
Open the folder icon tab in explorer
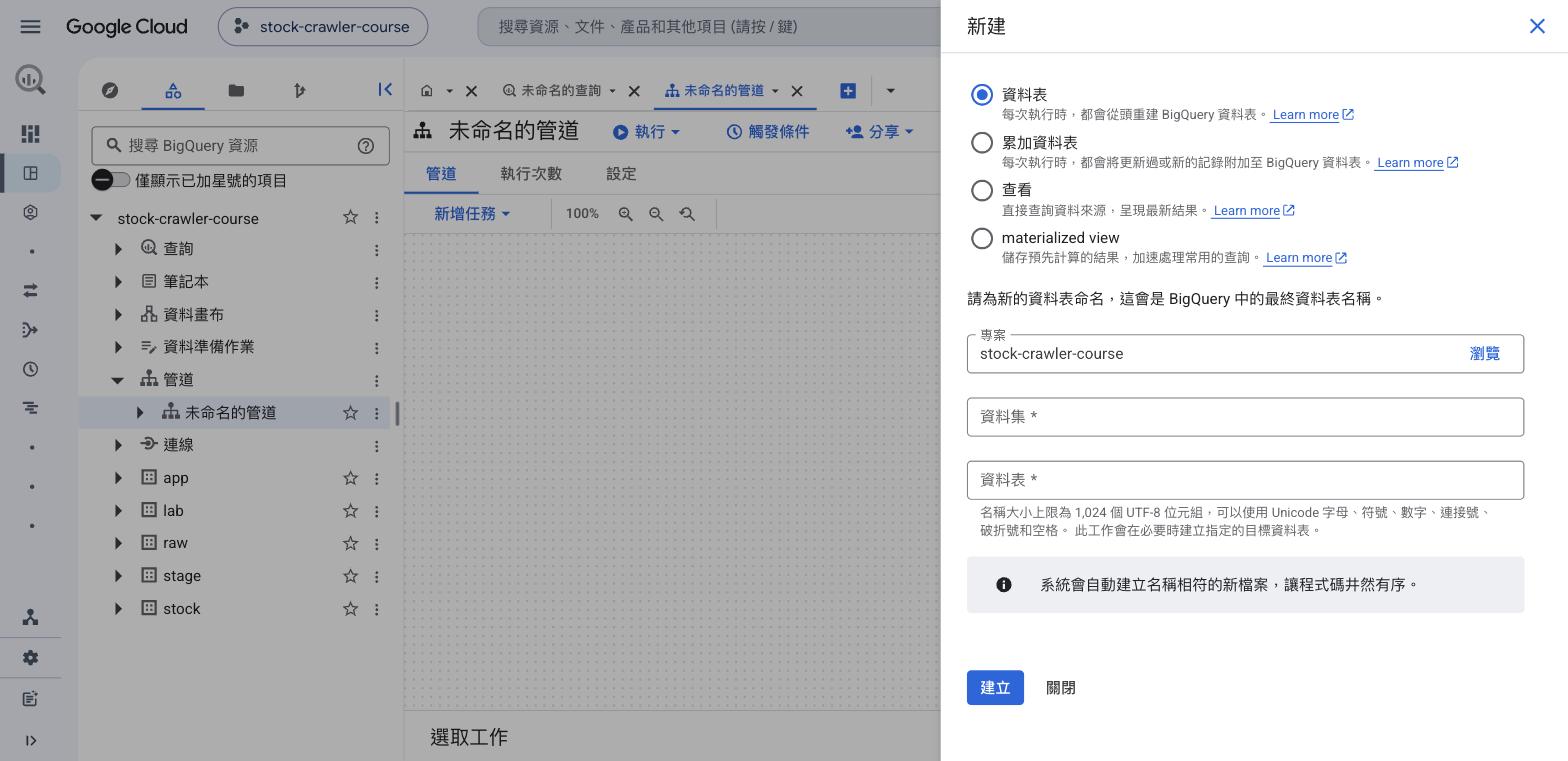coord(236,91)
